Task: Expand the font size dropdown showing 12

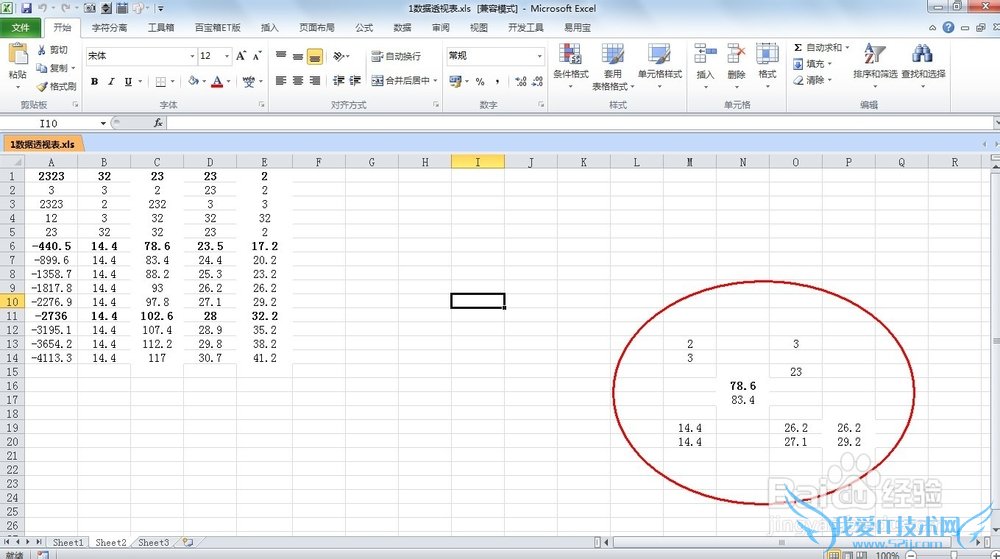Action: (x=227, y=56)
